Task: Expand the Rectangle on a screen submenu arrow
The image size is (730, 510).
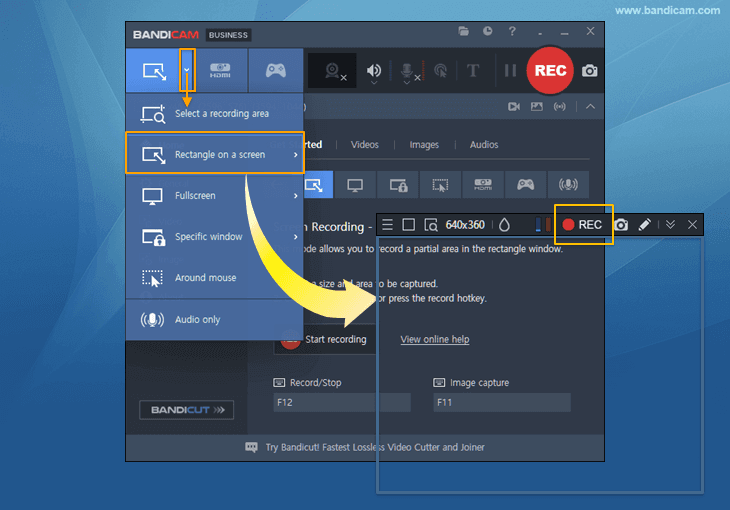Action: coord(296,155)
